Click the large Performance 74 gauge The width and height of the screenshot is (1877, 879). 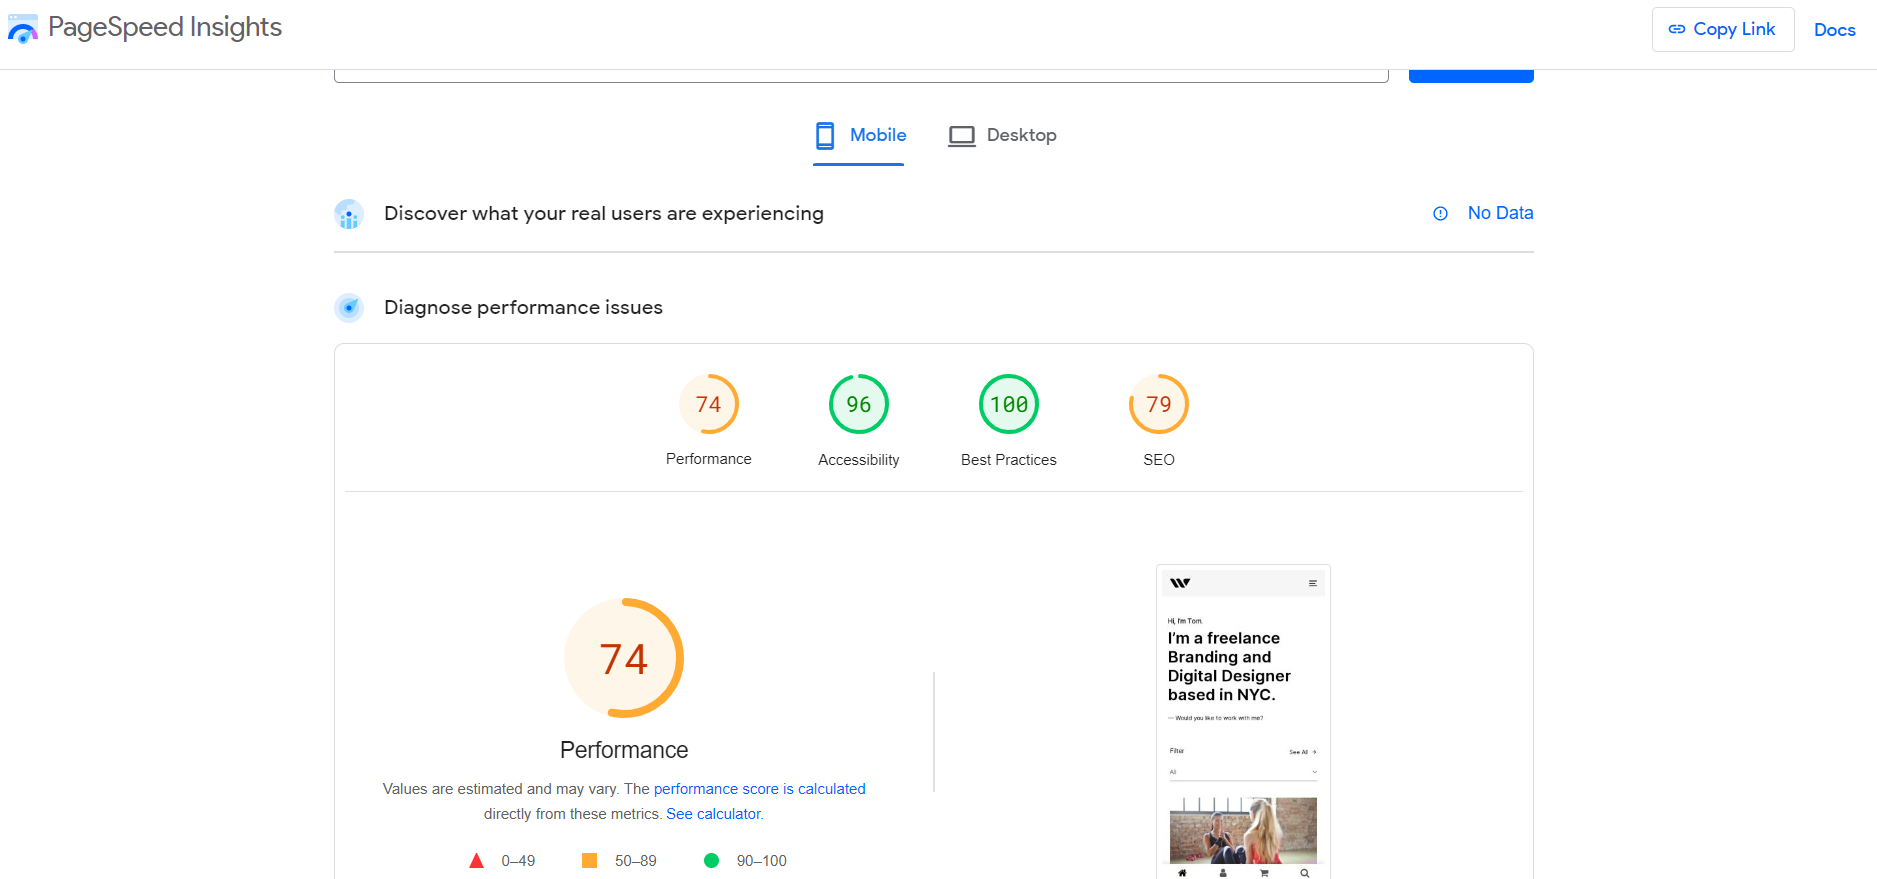(x=624, y=658)
